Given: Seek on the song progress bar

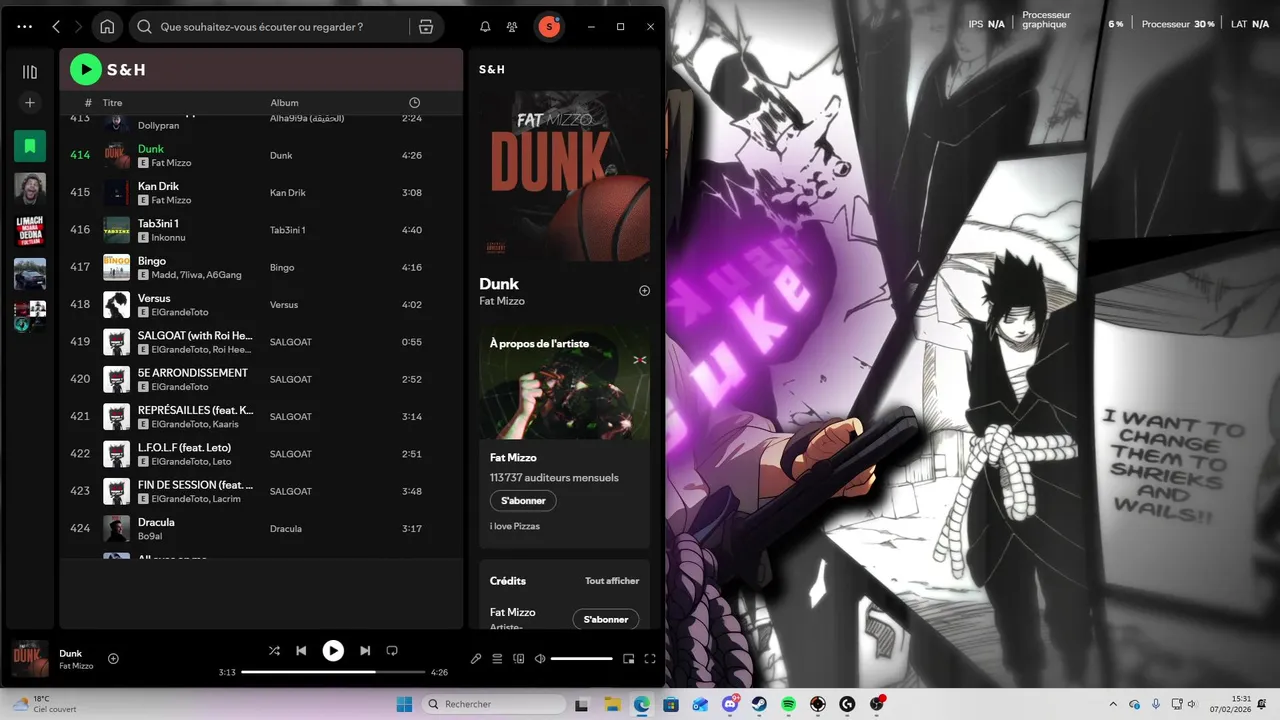Looking at the screenshot, I should (333, 672).
